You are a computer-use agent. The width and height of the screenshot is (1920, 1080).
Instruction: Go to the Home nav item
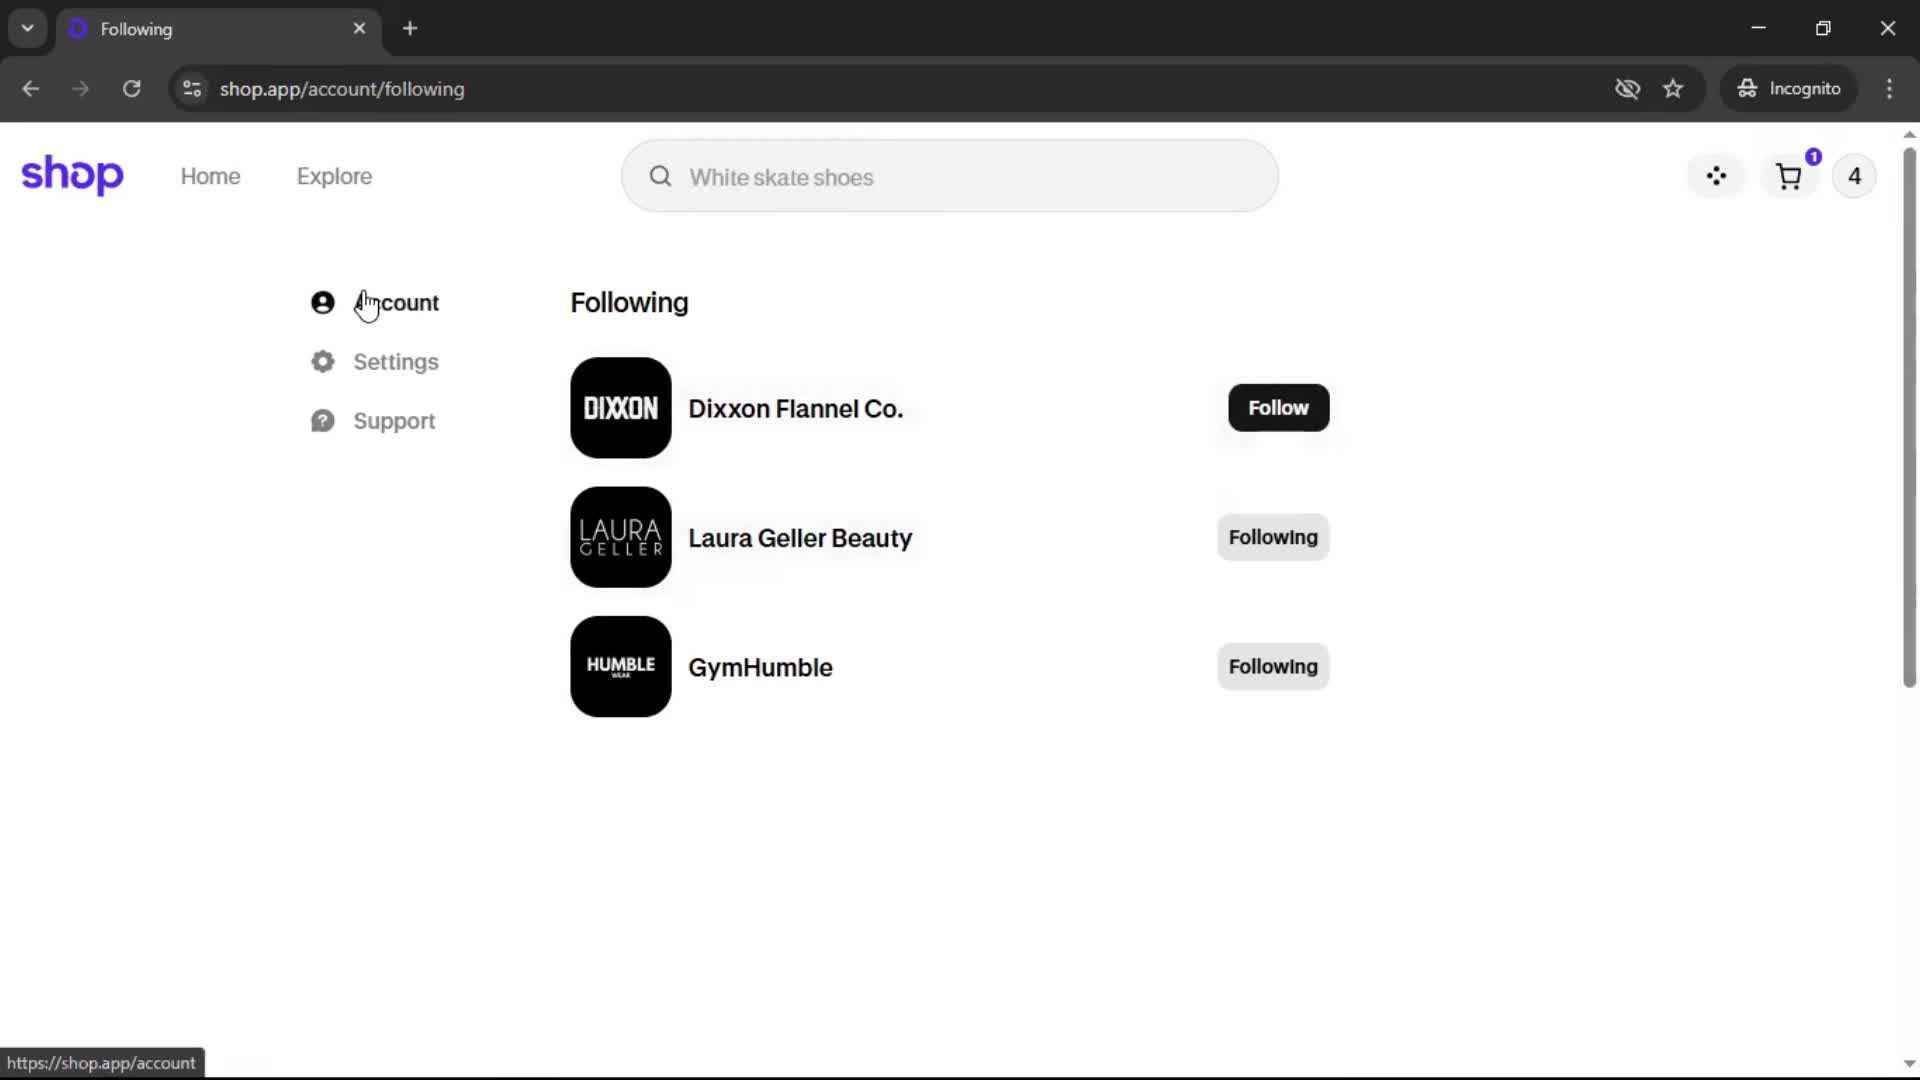pos(210,177)
